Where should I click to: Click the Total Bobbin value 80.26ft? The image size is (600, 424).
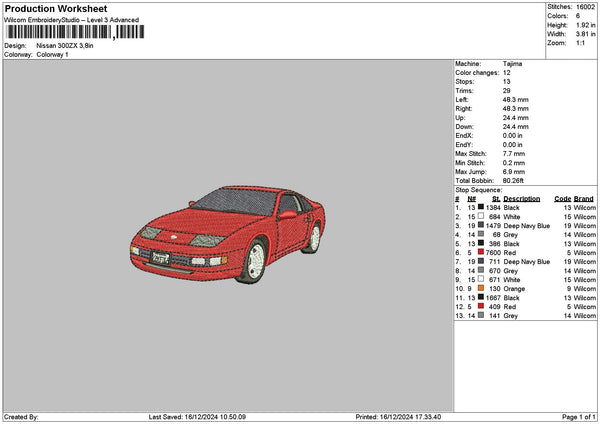point(513,181)
